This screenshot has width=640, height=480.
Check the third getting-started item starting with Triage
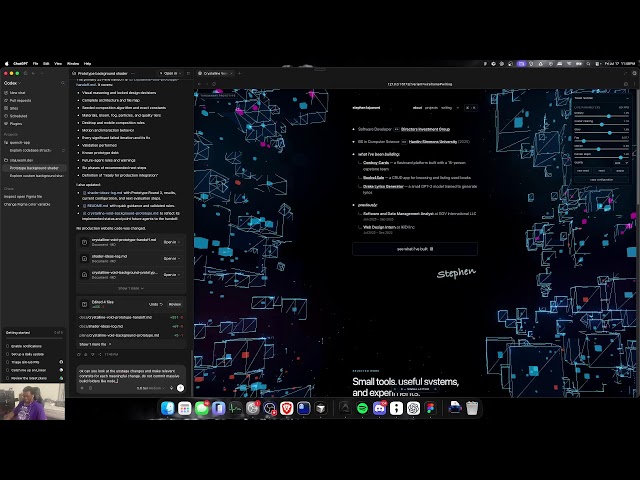point(8,362)
